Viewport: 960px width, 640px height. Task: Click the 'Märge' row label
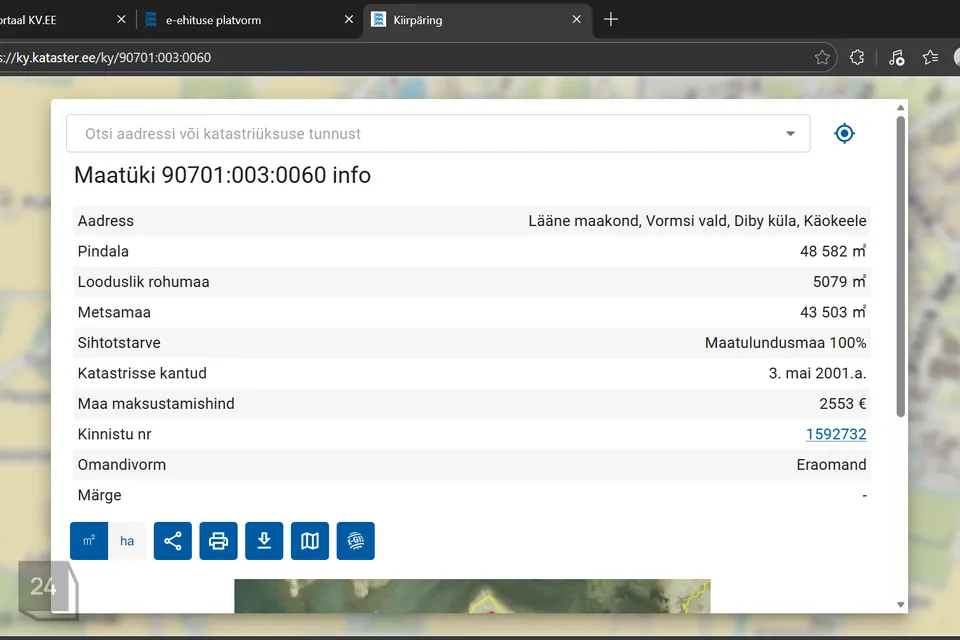pyautogui.click(x=99, y=495)
